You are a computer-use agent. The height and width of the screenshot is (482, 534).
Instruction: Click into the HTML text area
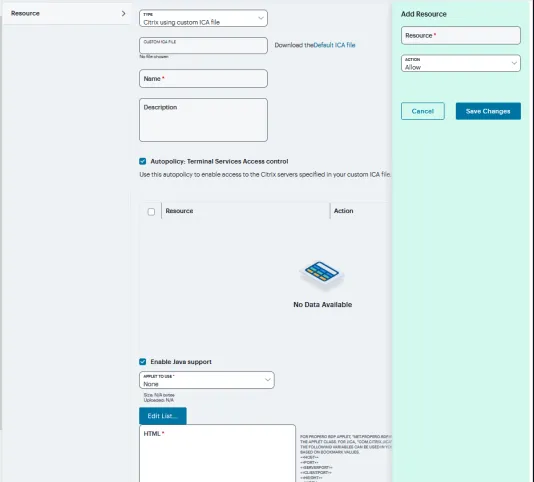(x=217, y=453)
